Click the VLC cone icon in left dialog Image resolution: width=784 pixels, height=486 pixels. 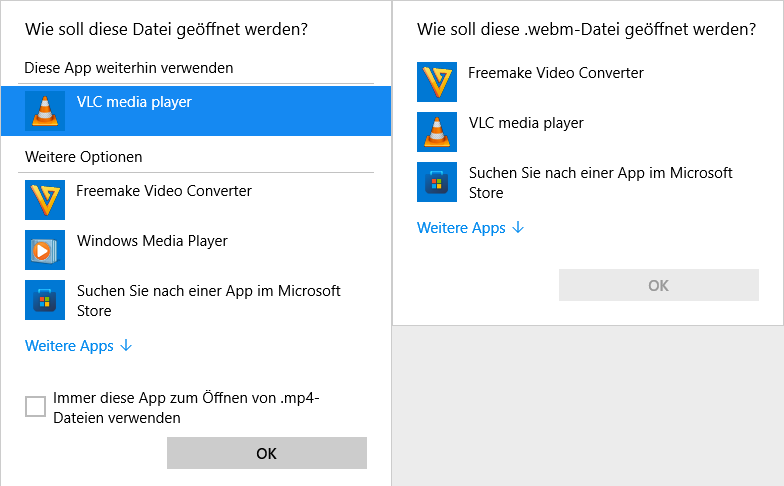point(45,111)
